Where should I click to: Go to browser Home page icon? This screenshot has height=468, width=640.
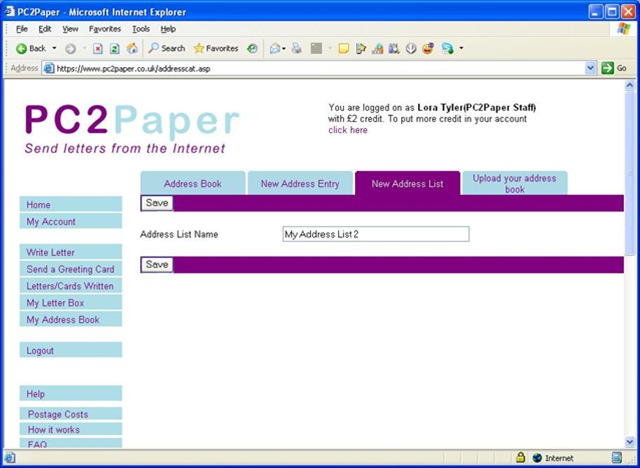[132, 49]
